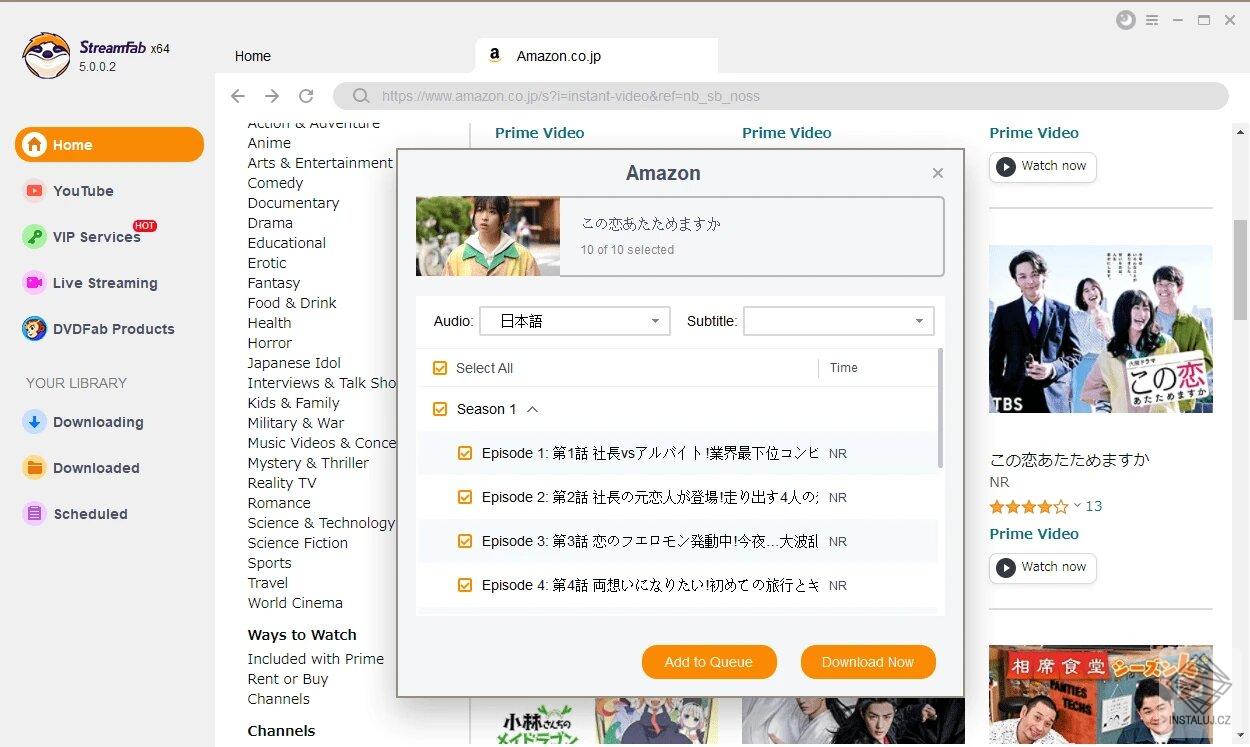Image resolution: width=1250 pixels, height=747 pixels.
Task: Open the 13 reviews count link
Action: [x=1094, y=506]
